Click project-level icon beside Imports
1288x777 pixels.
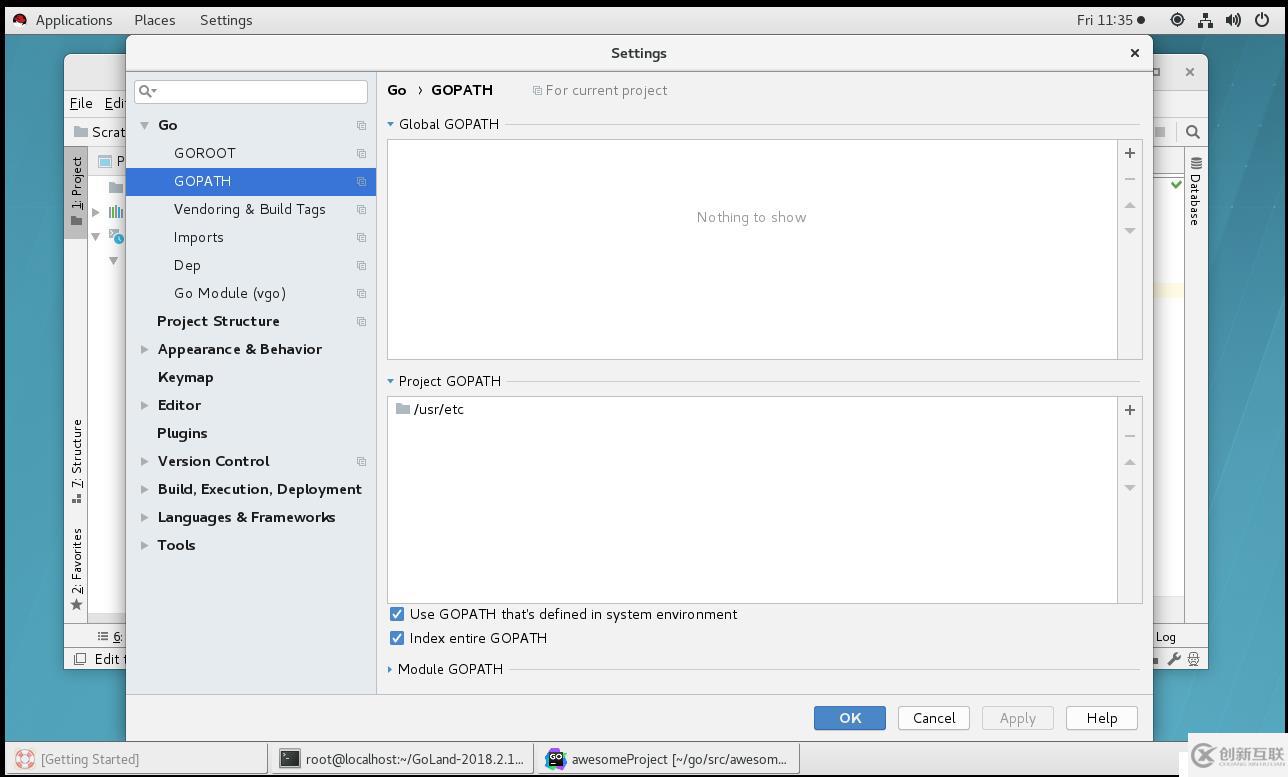coord(361,237)
